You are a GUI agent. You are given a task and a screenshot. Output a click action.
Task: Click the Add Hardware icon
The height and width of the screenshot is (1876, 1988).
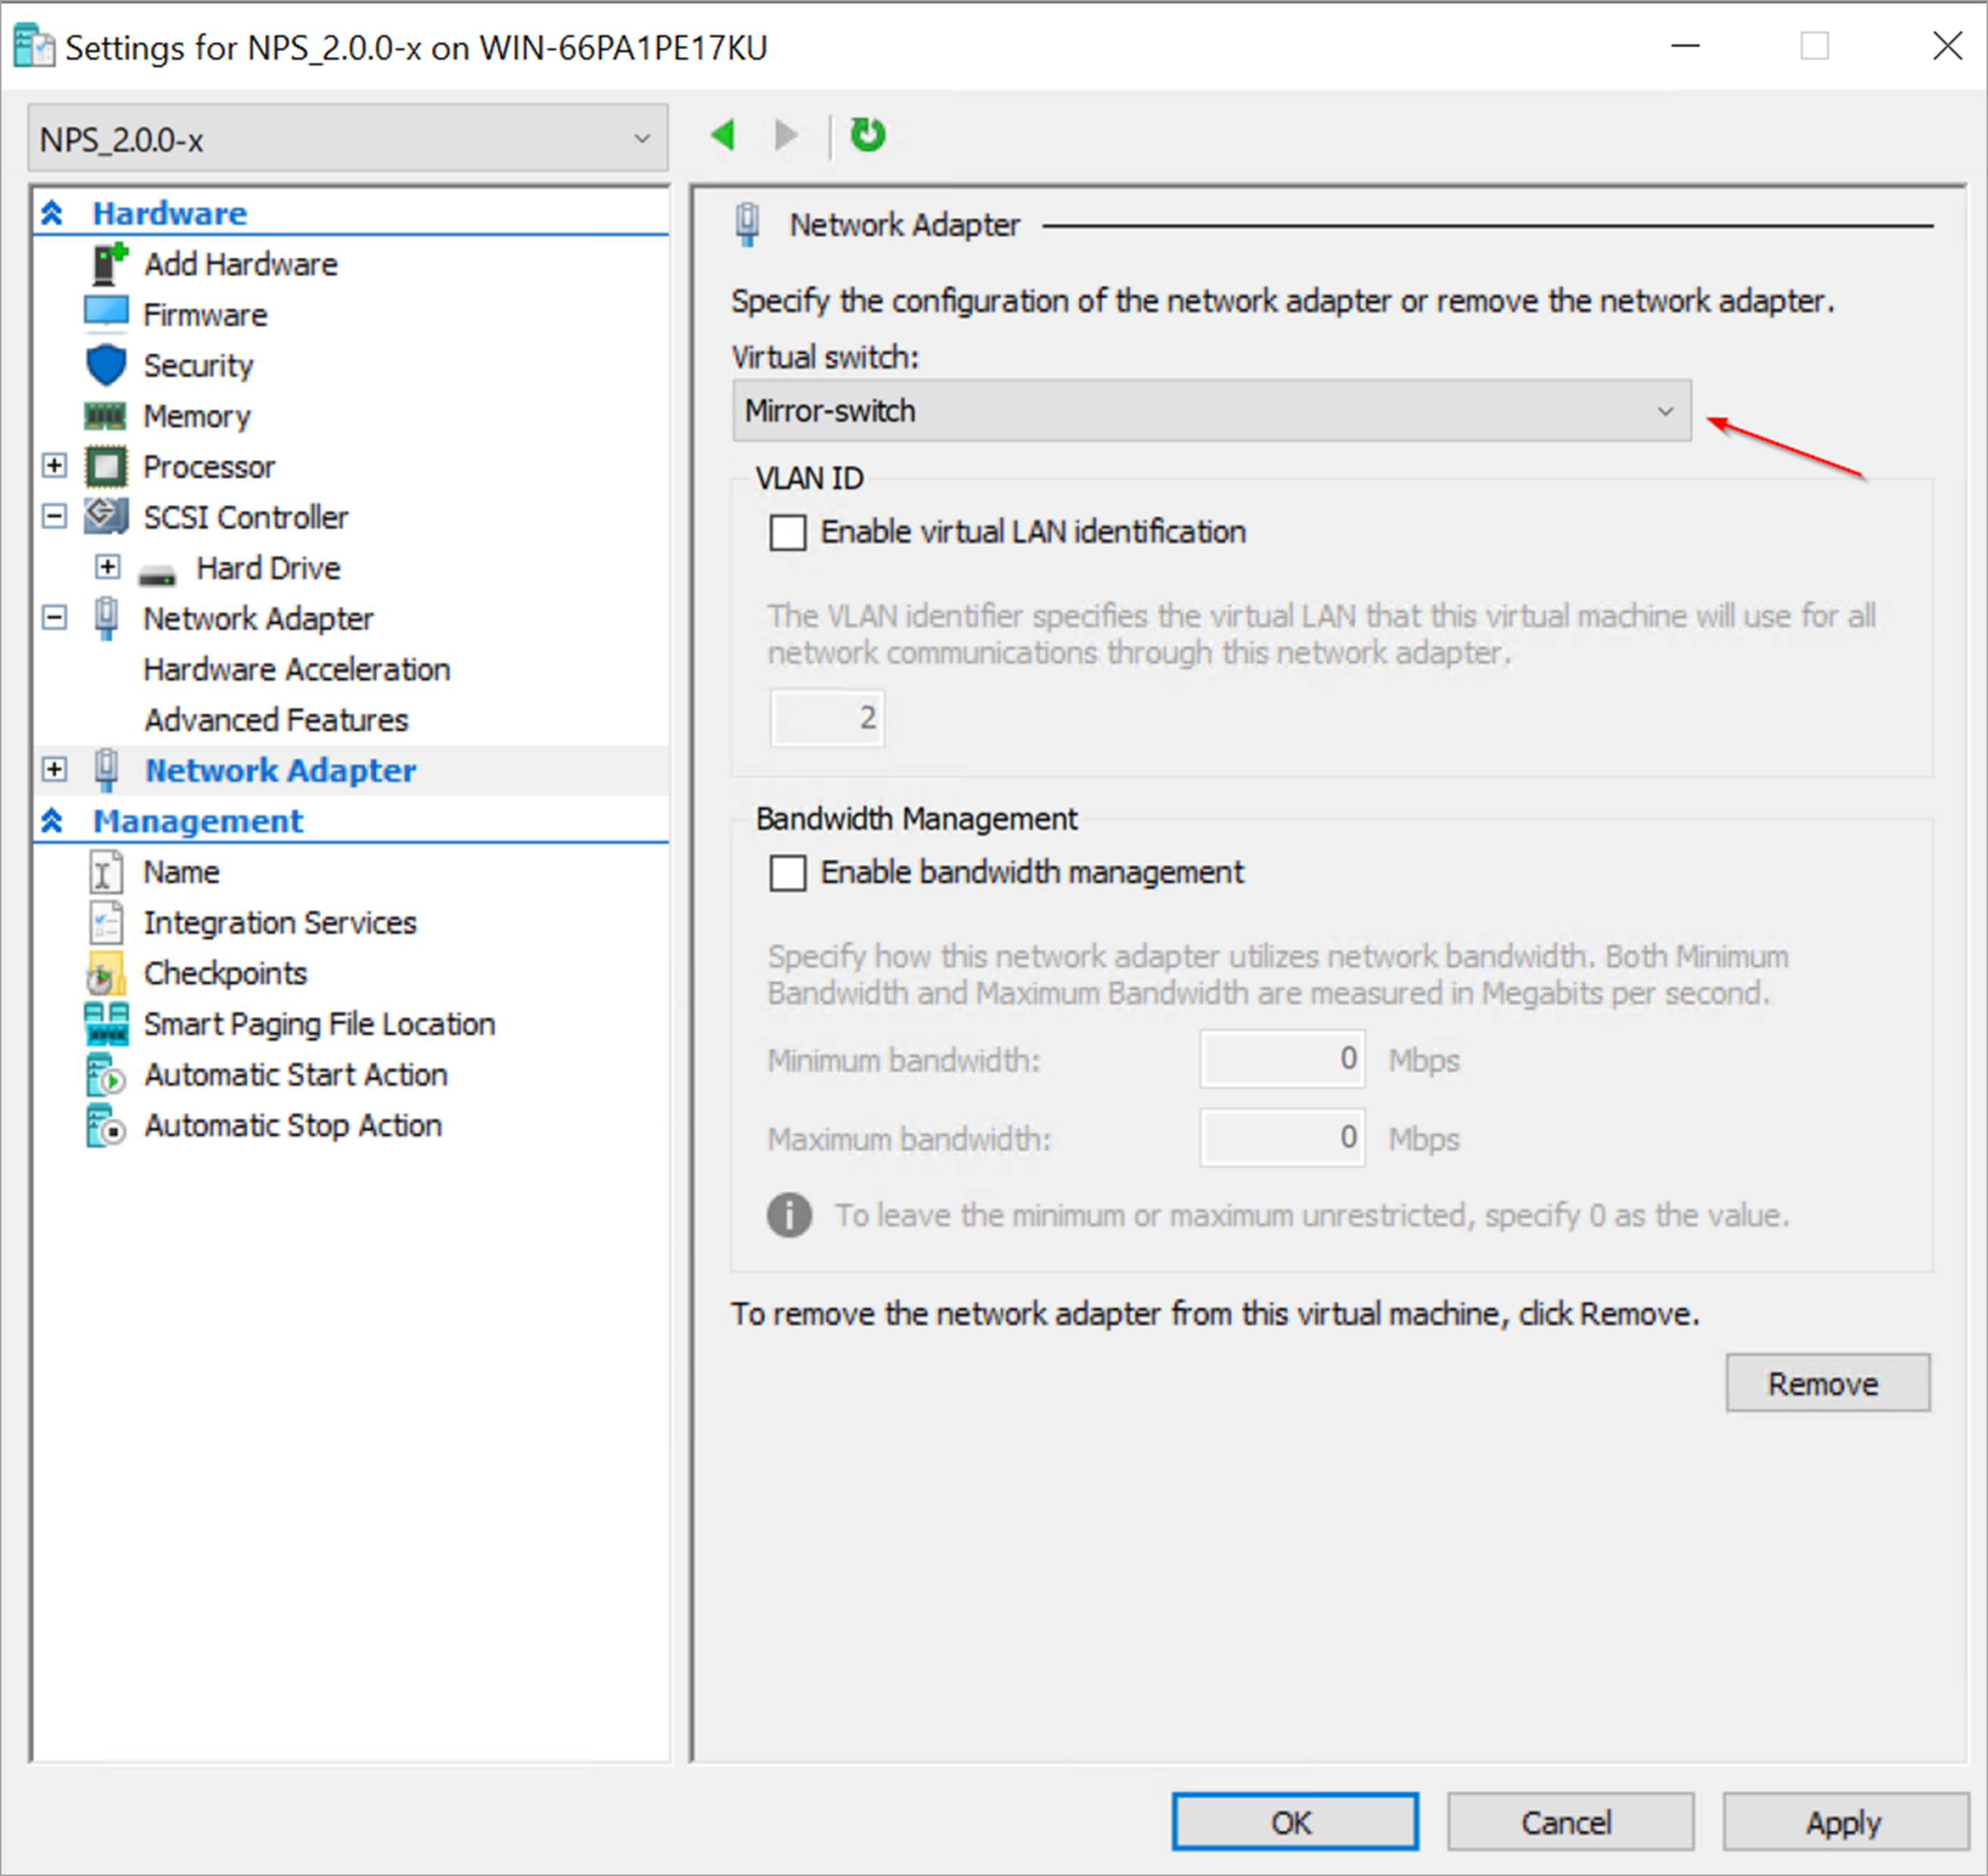[x=107, y=263]
